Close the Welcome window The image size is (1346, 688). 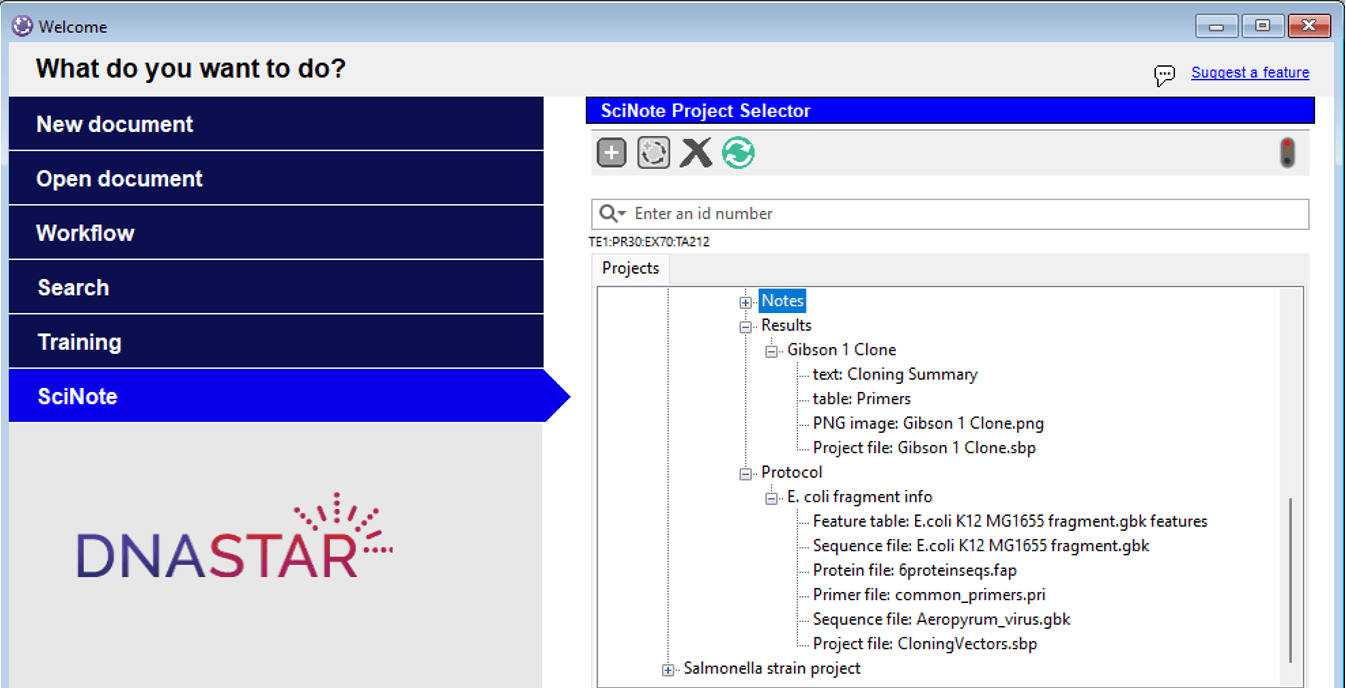tap(1309, 26)
